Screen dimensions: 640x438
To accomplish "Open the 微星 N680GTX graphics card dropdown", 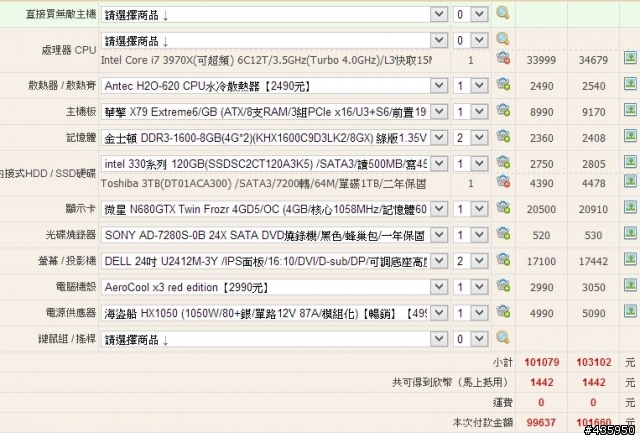I will pyautogui.click(x=274, y=209).
